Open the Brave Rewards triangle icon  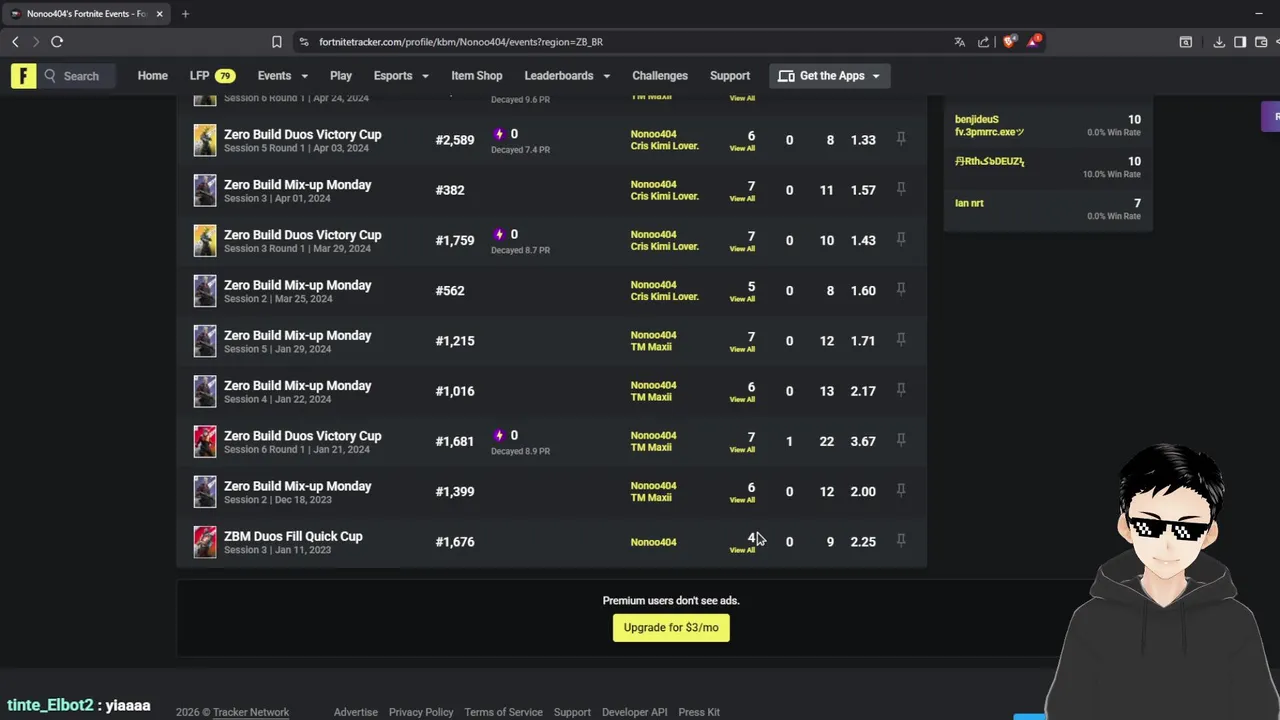[1033, 42]
